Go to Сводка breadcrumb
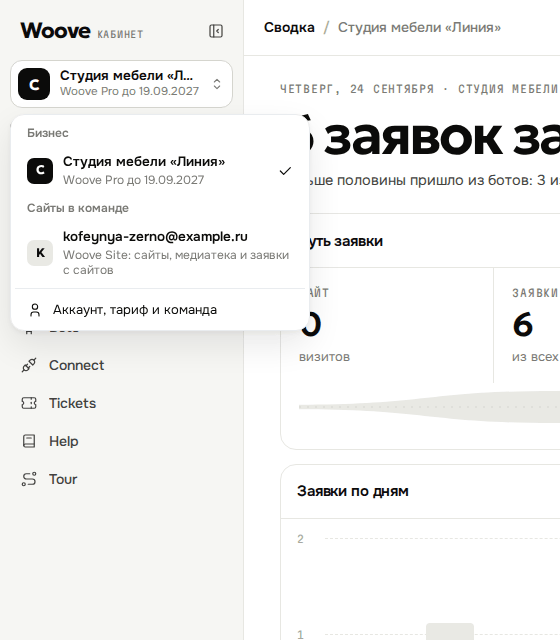 click(289, 27)
